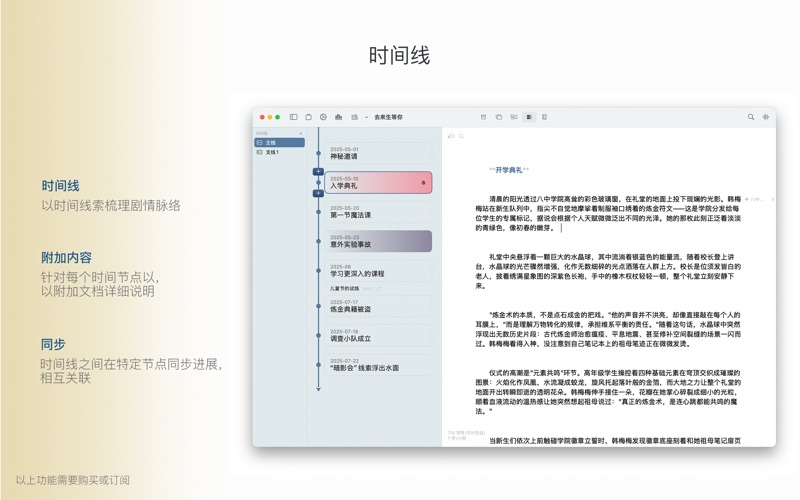Click the notebook page icon in toolbar
This screenshot has width=800, height=500.
click(x=544, y=117)
